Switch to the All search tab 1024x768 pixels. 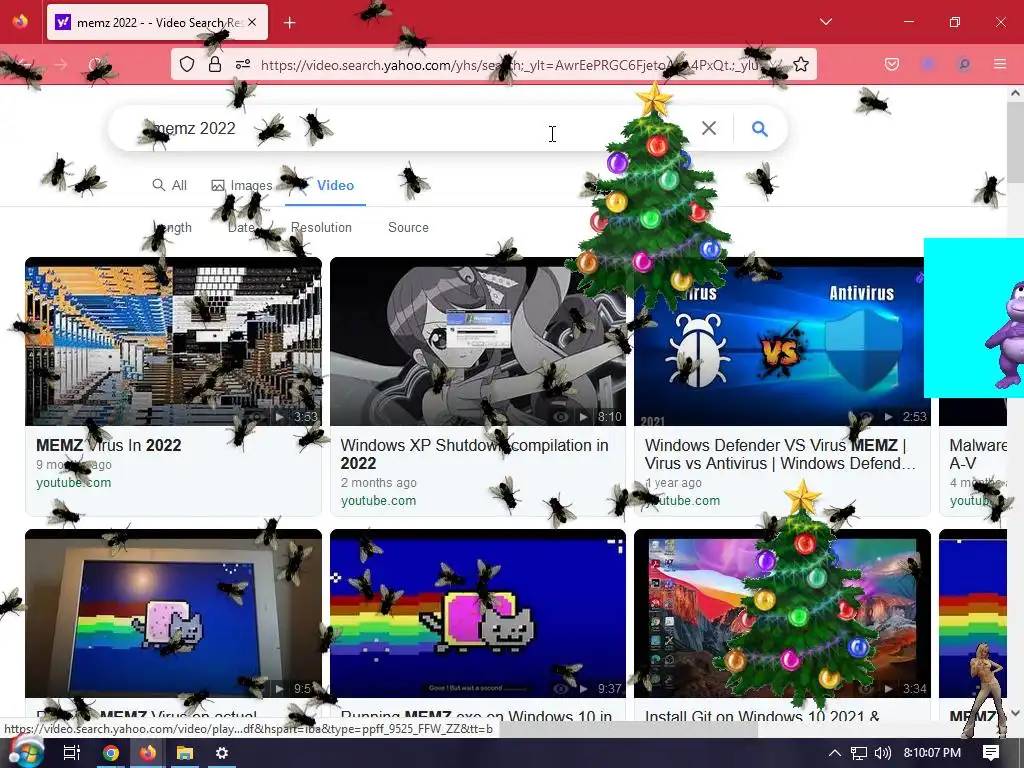point(170,185)
